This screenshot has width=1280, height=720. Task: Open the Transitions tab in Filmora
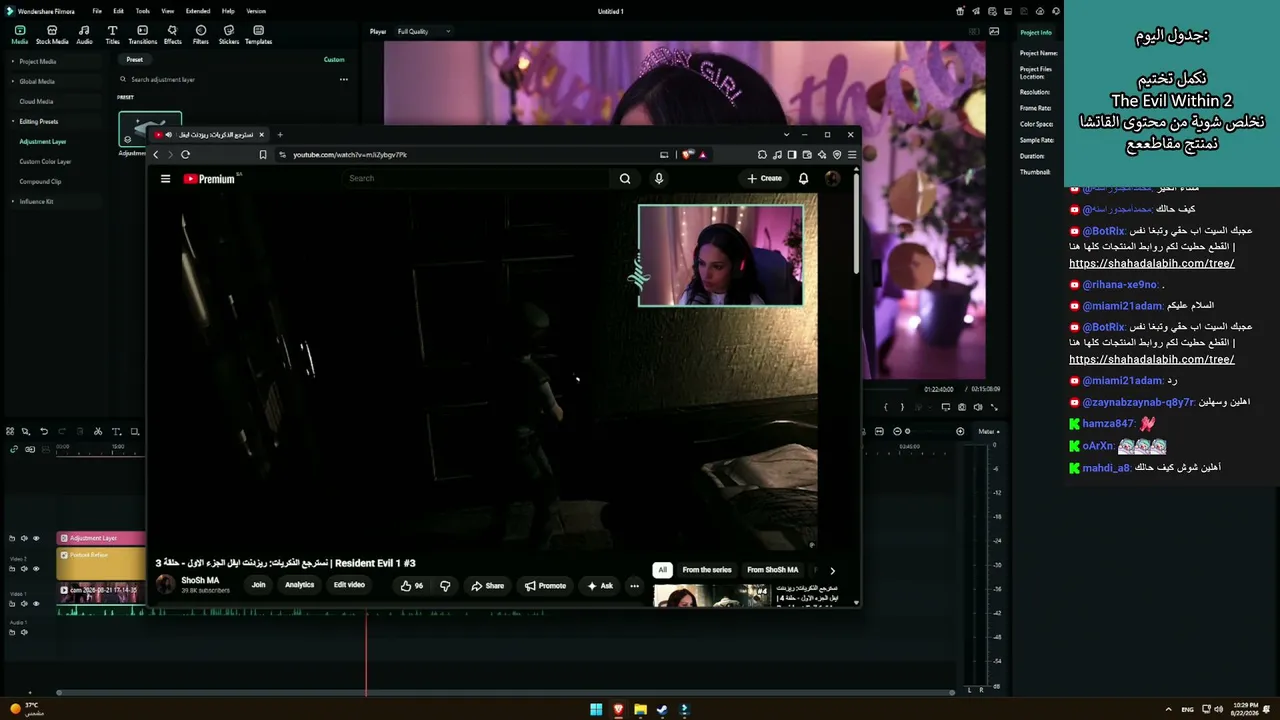[142, 35]
